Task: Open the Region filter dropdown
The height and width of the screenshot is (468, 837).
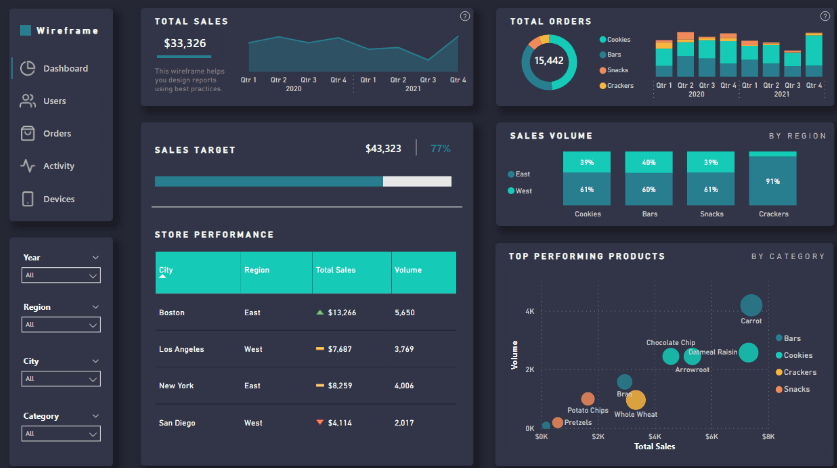Action: 62,325
